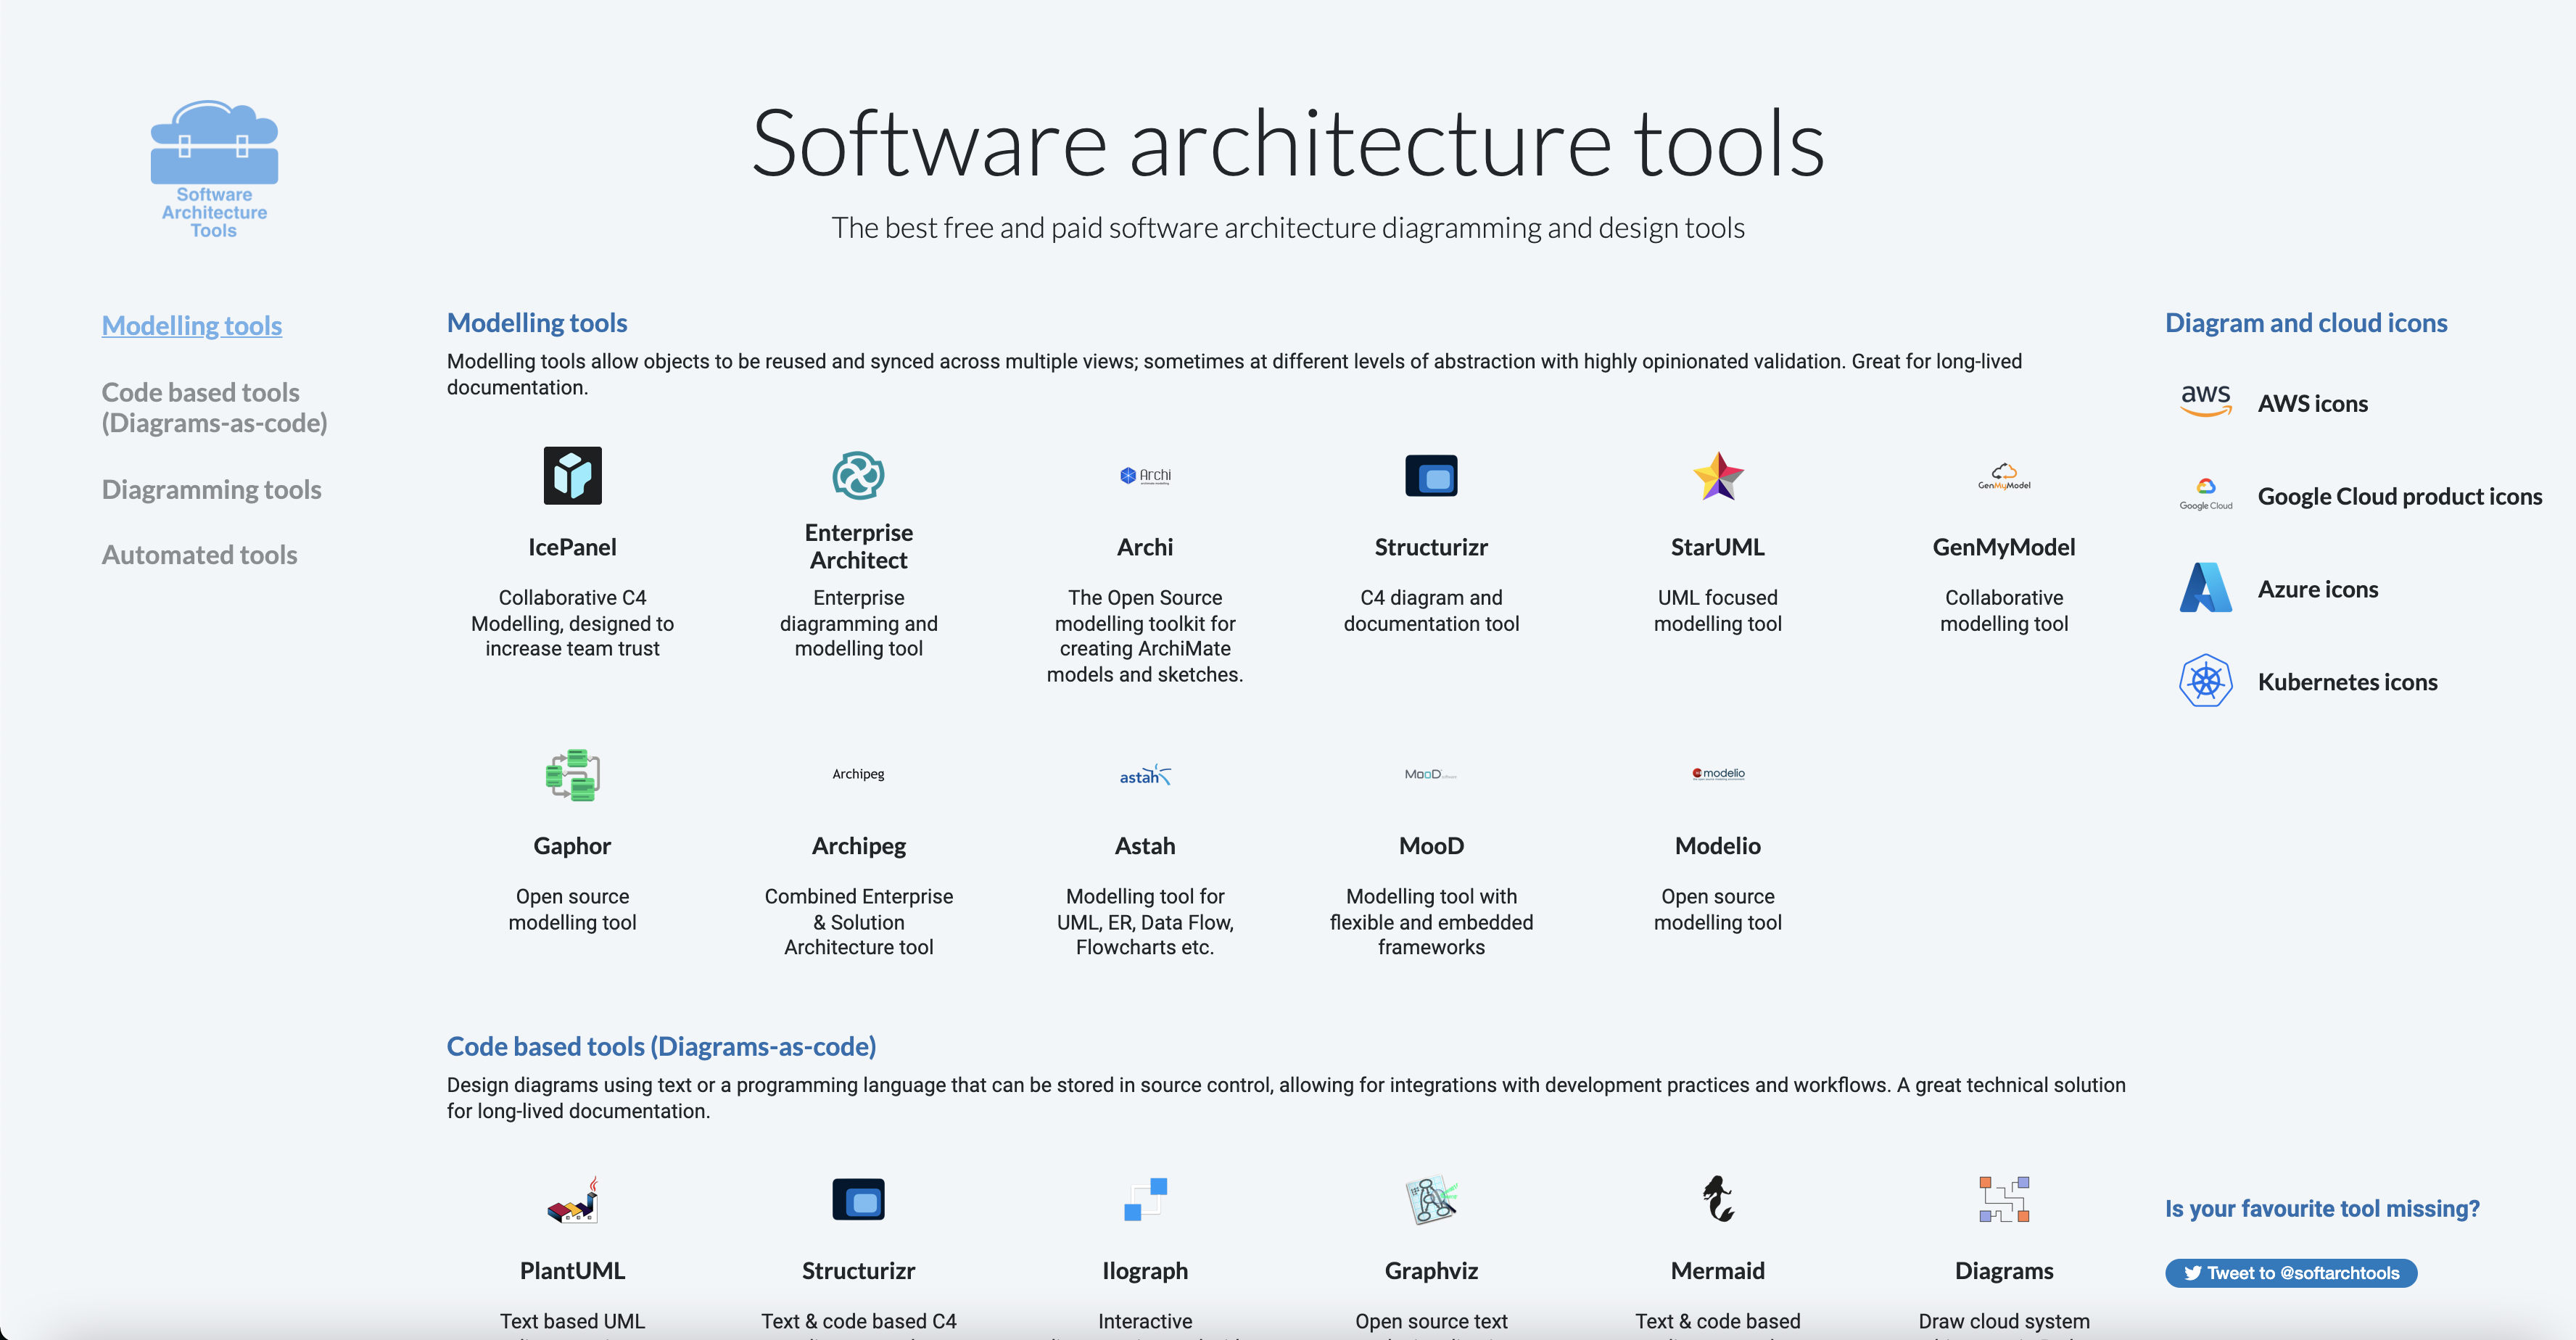
Task: Select the StarUML star icon
Action: (x=1717, y=475)
